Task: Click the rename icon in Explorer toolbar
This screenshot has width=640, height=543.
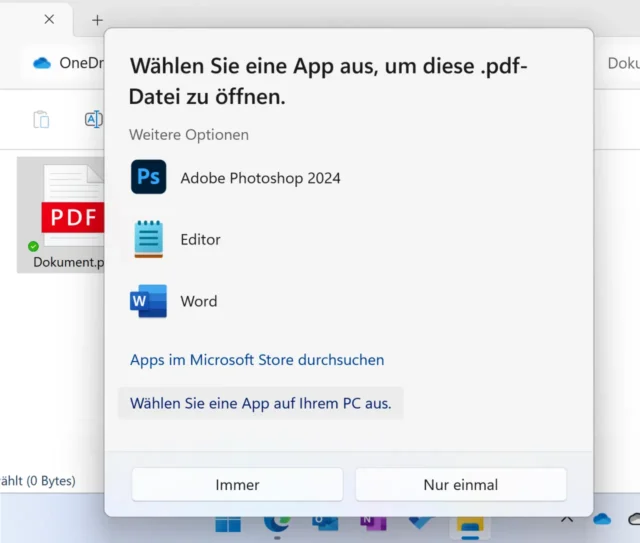Action: (93, 120)
